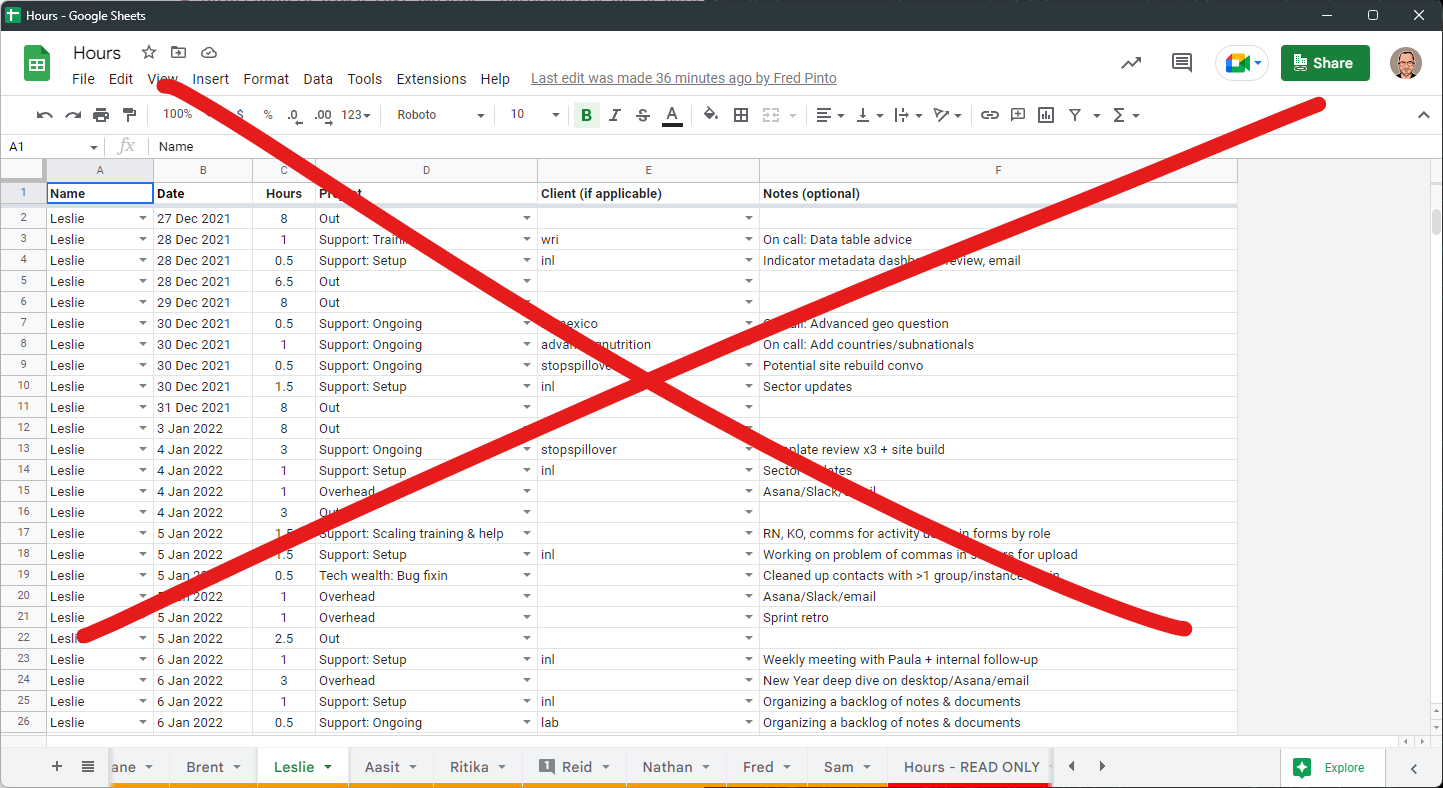
Task: Click the Explore button
Action: [x=1331, y=768]
